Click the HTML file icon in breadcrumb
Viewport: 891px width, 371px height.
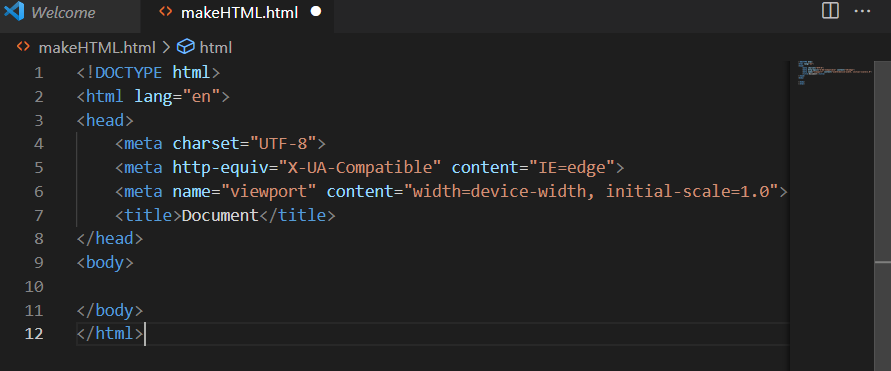coord(23,47)
